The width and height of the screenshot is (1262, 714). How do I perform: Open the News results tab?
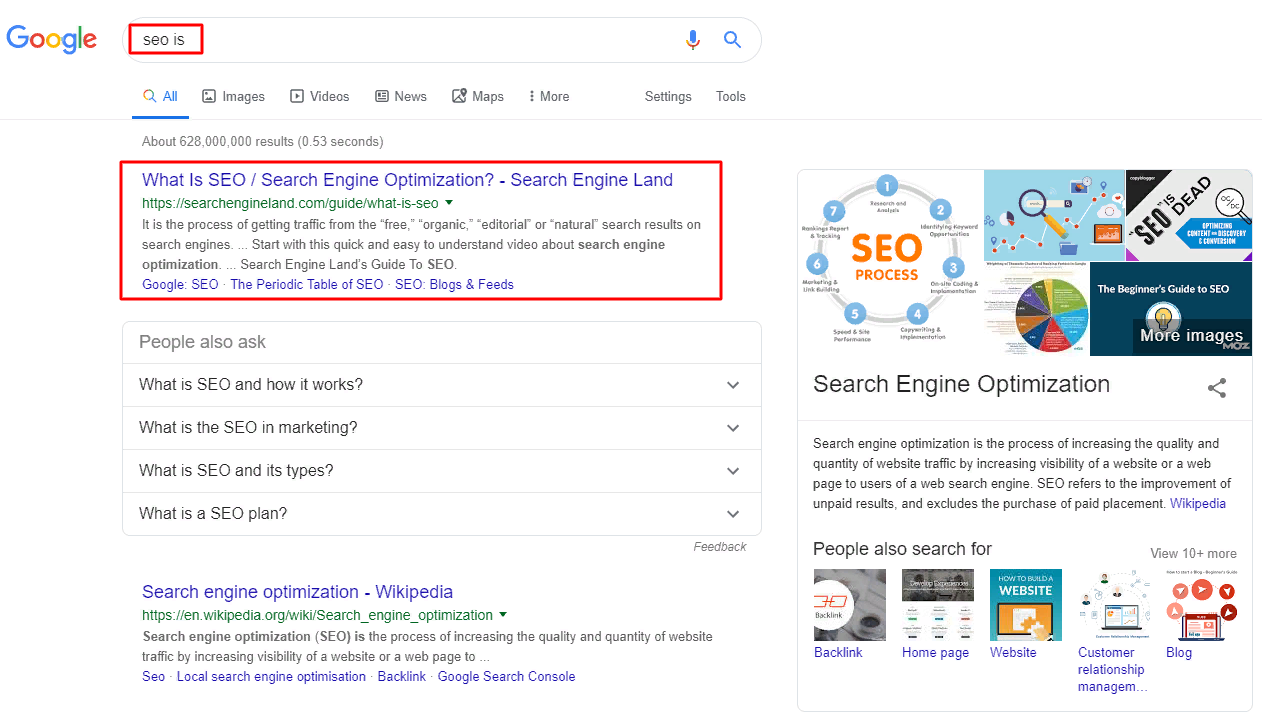click(x=400, y=97)
